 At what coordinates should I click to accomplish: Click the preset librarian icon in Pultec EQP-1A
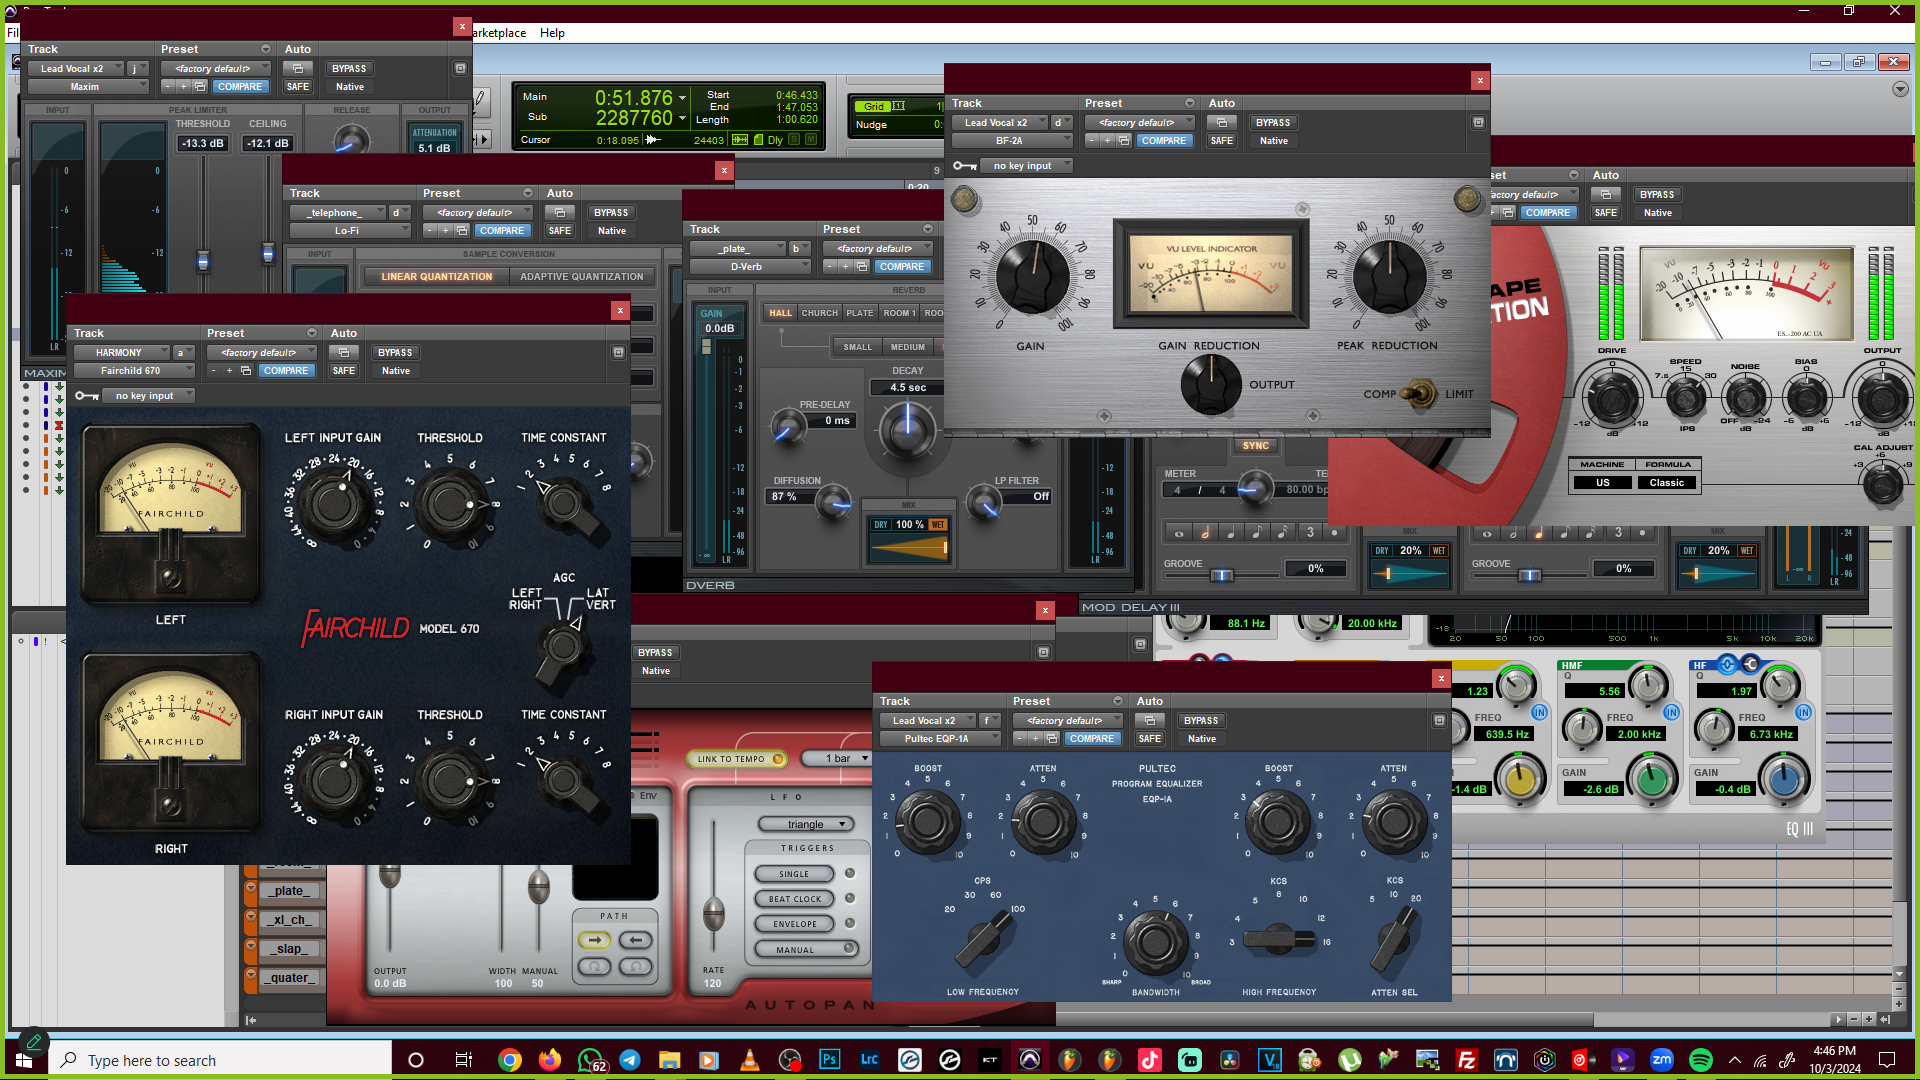[1051, 739]
